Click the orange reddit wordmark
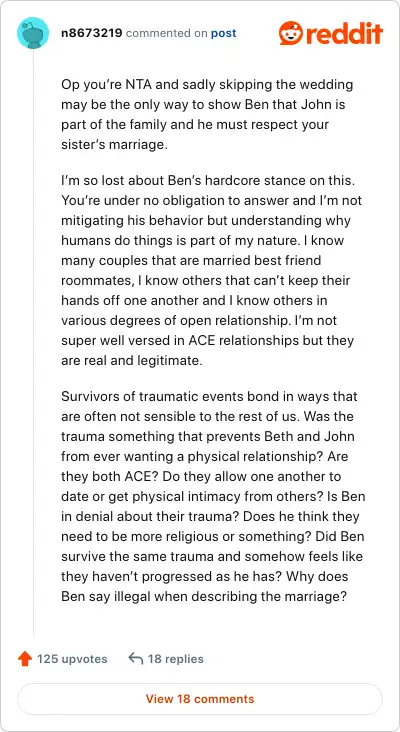This screenshot has width=400, height=732. pos(343,34)
